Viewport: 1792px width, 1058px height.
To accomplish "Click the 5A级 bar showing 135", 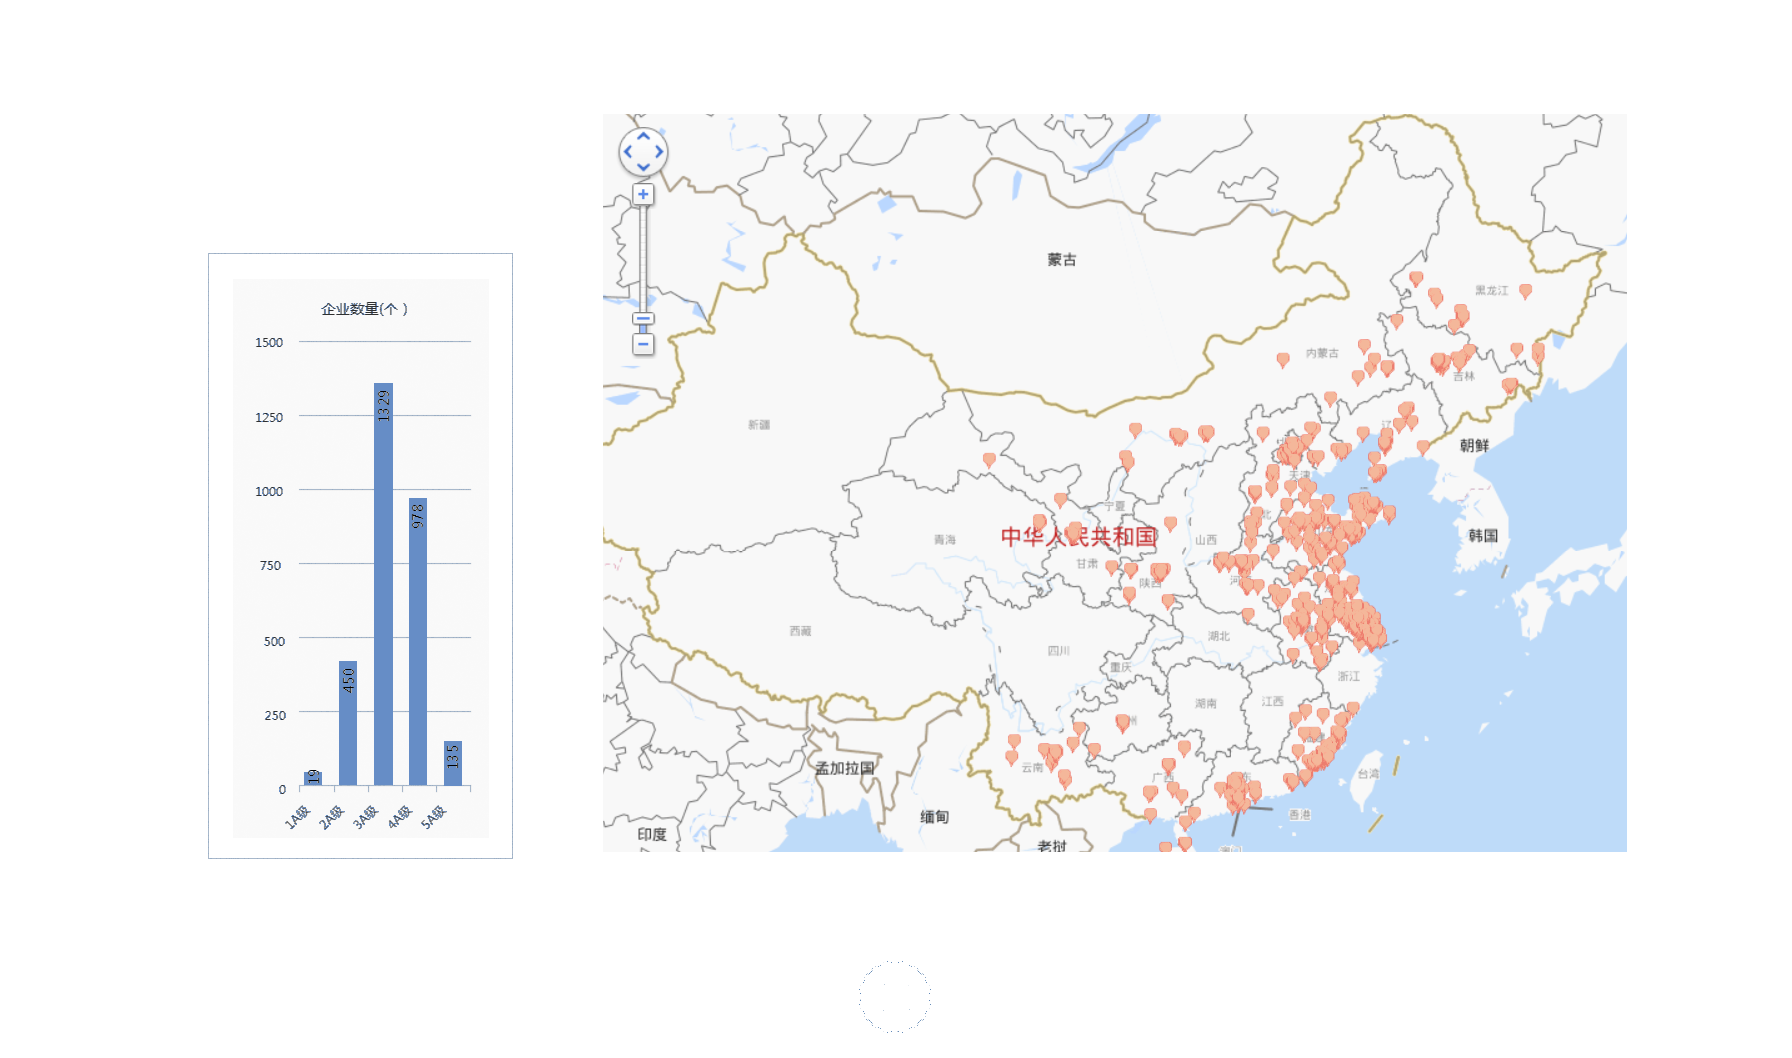I will [453, 763].
